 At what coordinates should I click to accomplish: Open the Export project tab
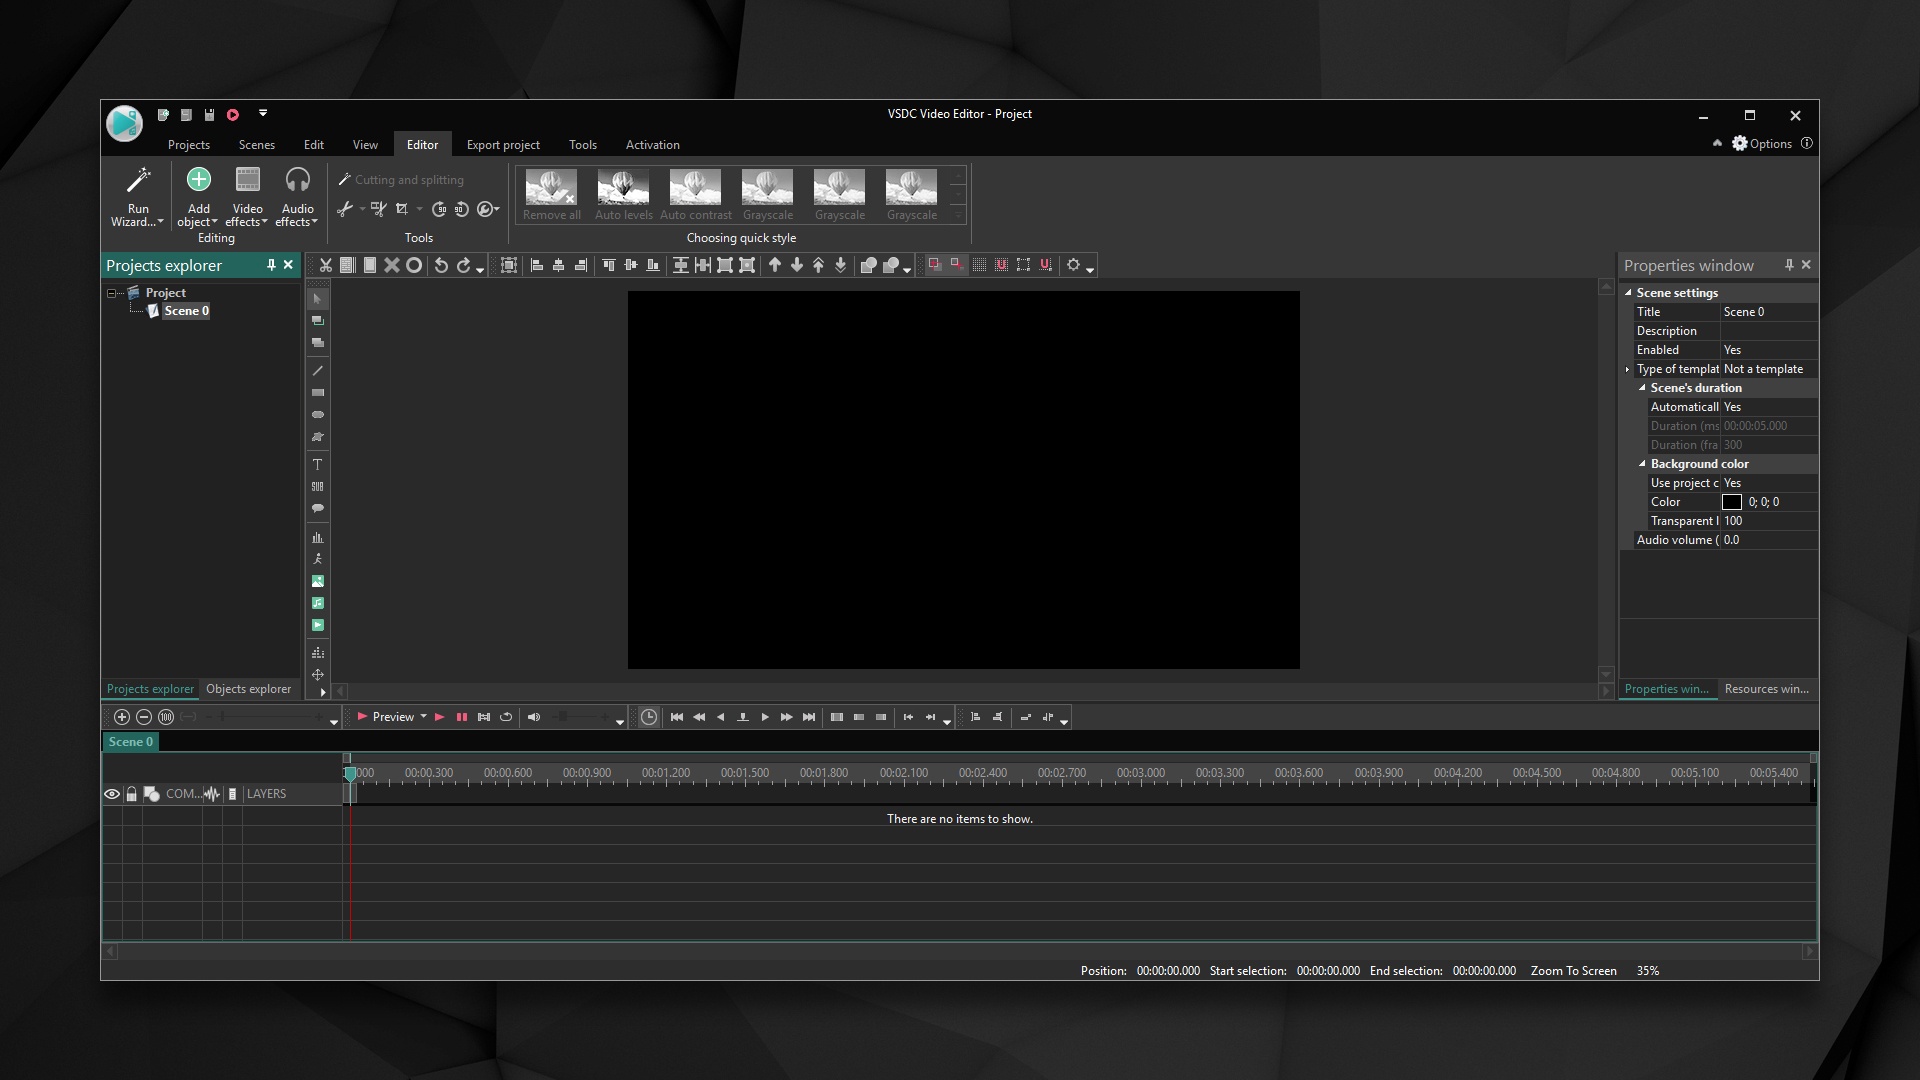[503, 145]
